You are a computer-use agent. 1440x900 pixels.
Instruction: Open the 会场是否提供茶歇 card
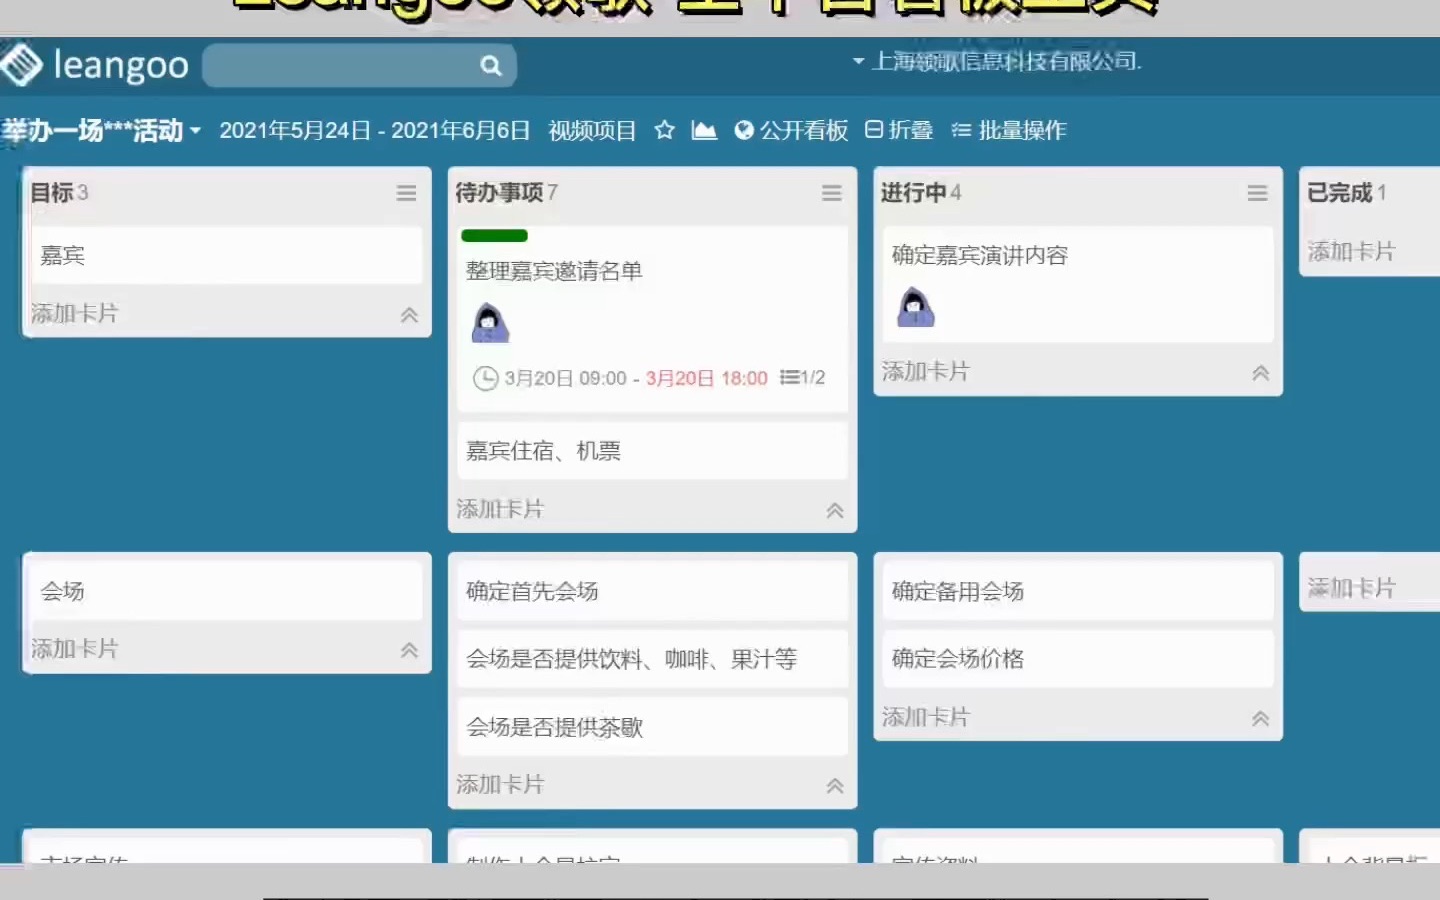(x=652, y=727)
